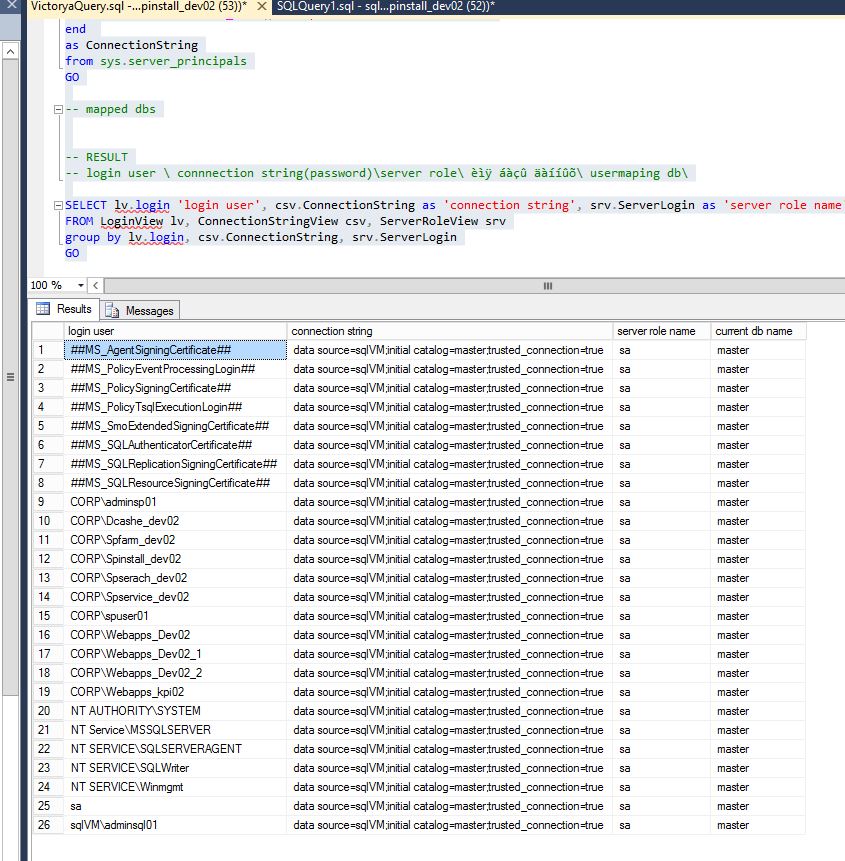
Task: Select the CORP\Webapps_kpi02 cell
Action: [x=175, y=692]
